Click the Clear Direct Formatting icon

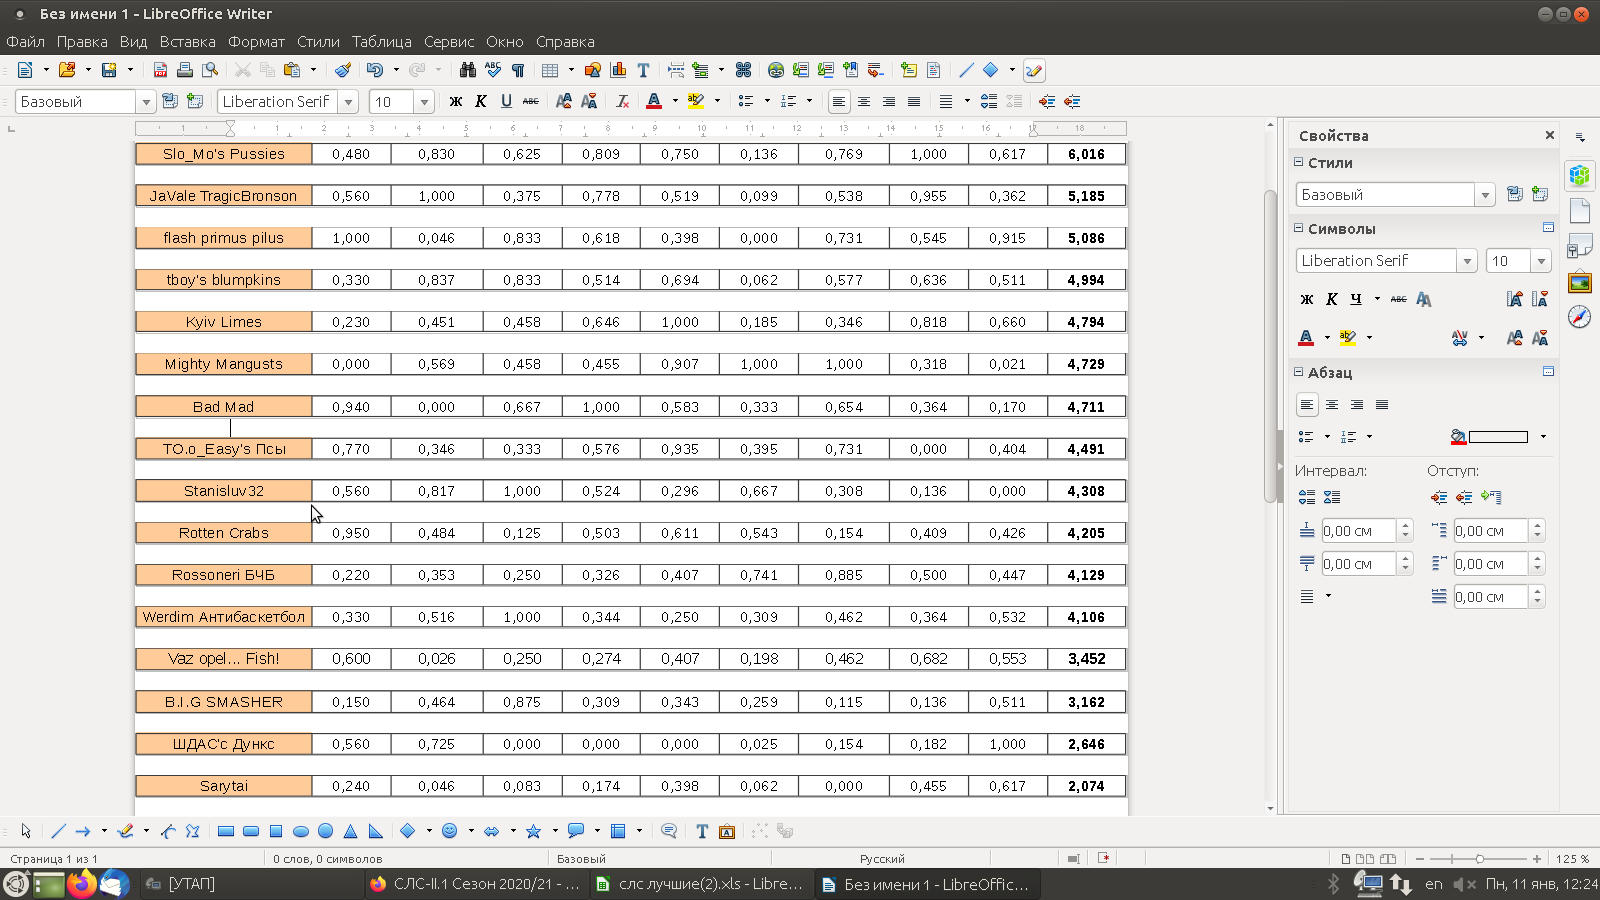pos(623,101)
